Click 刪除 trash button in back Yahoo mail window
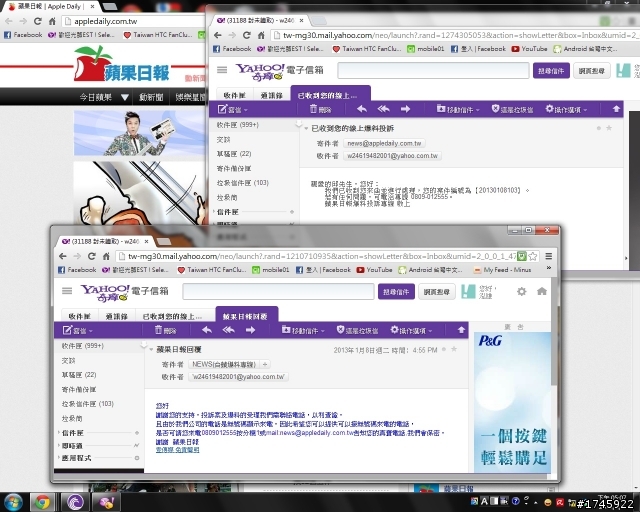 pos(320,109)
